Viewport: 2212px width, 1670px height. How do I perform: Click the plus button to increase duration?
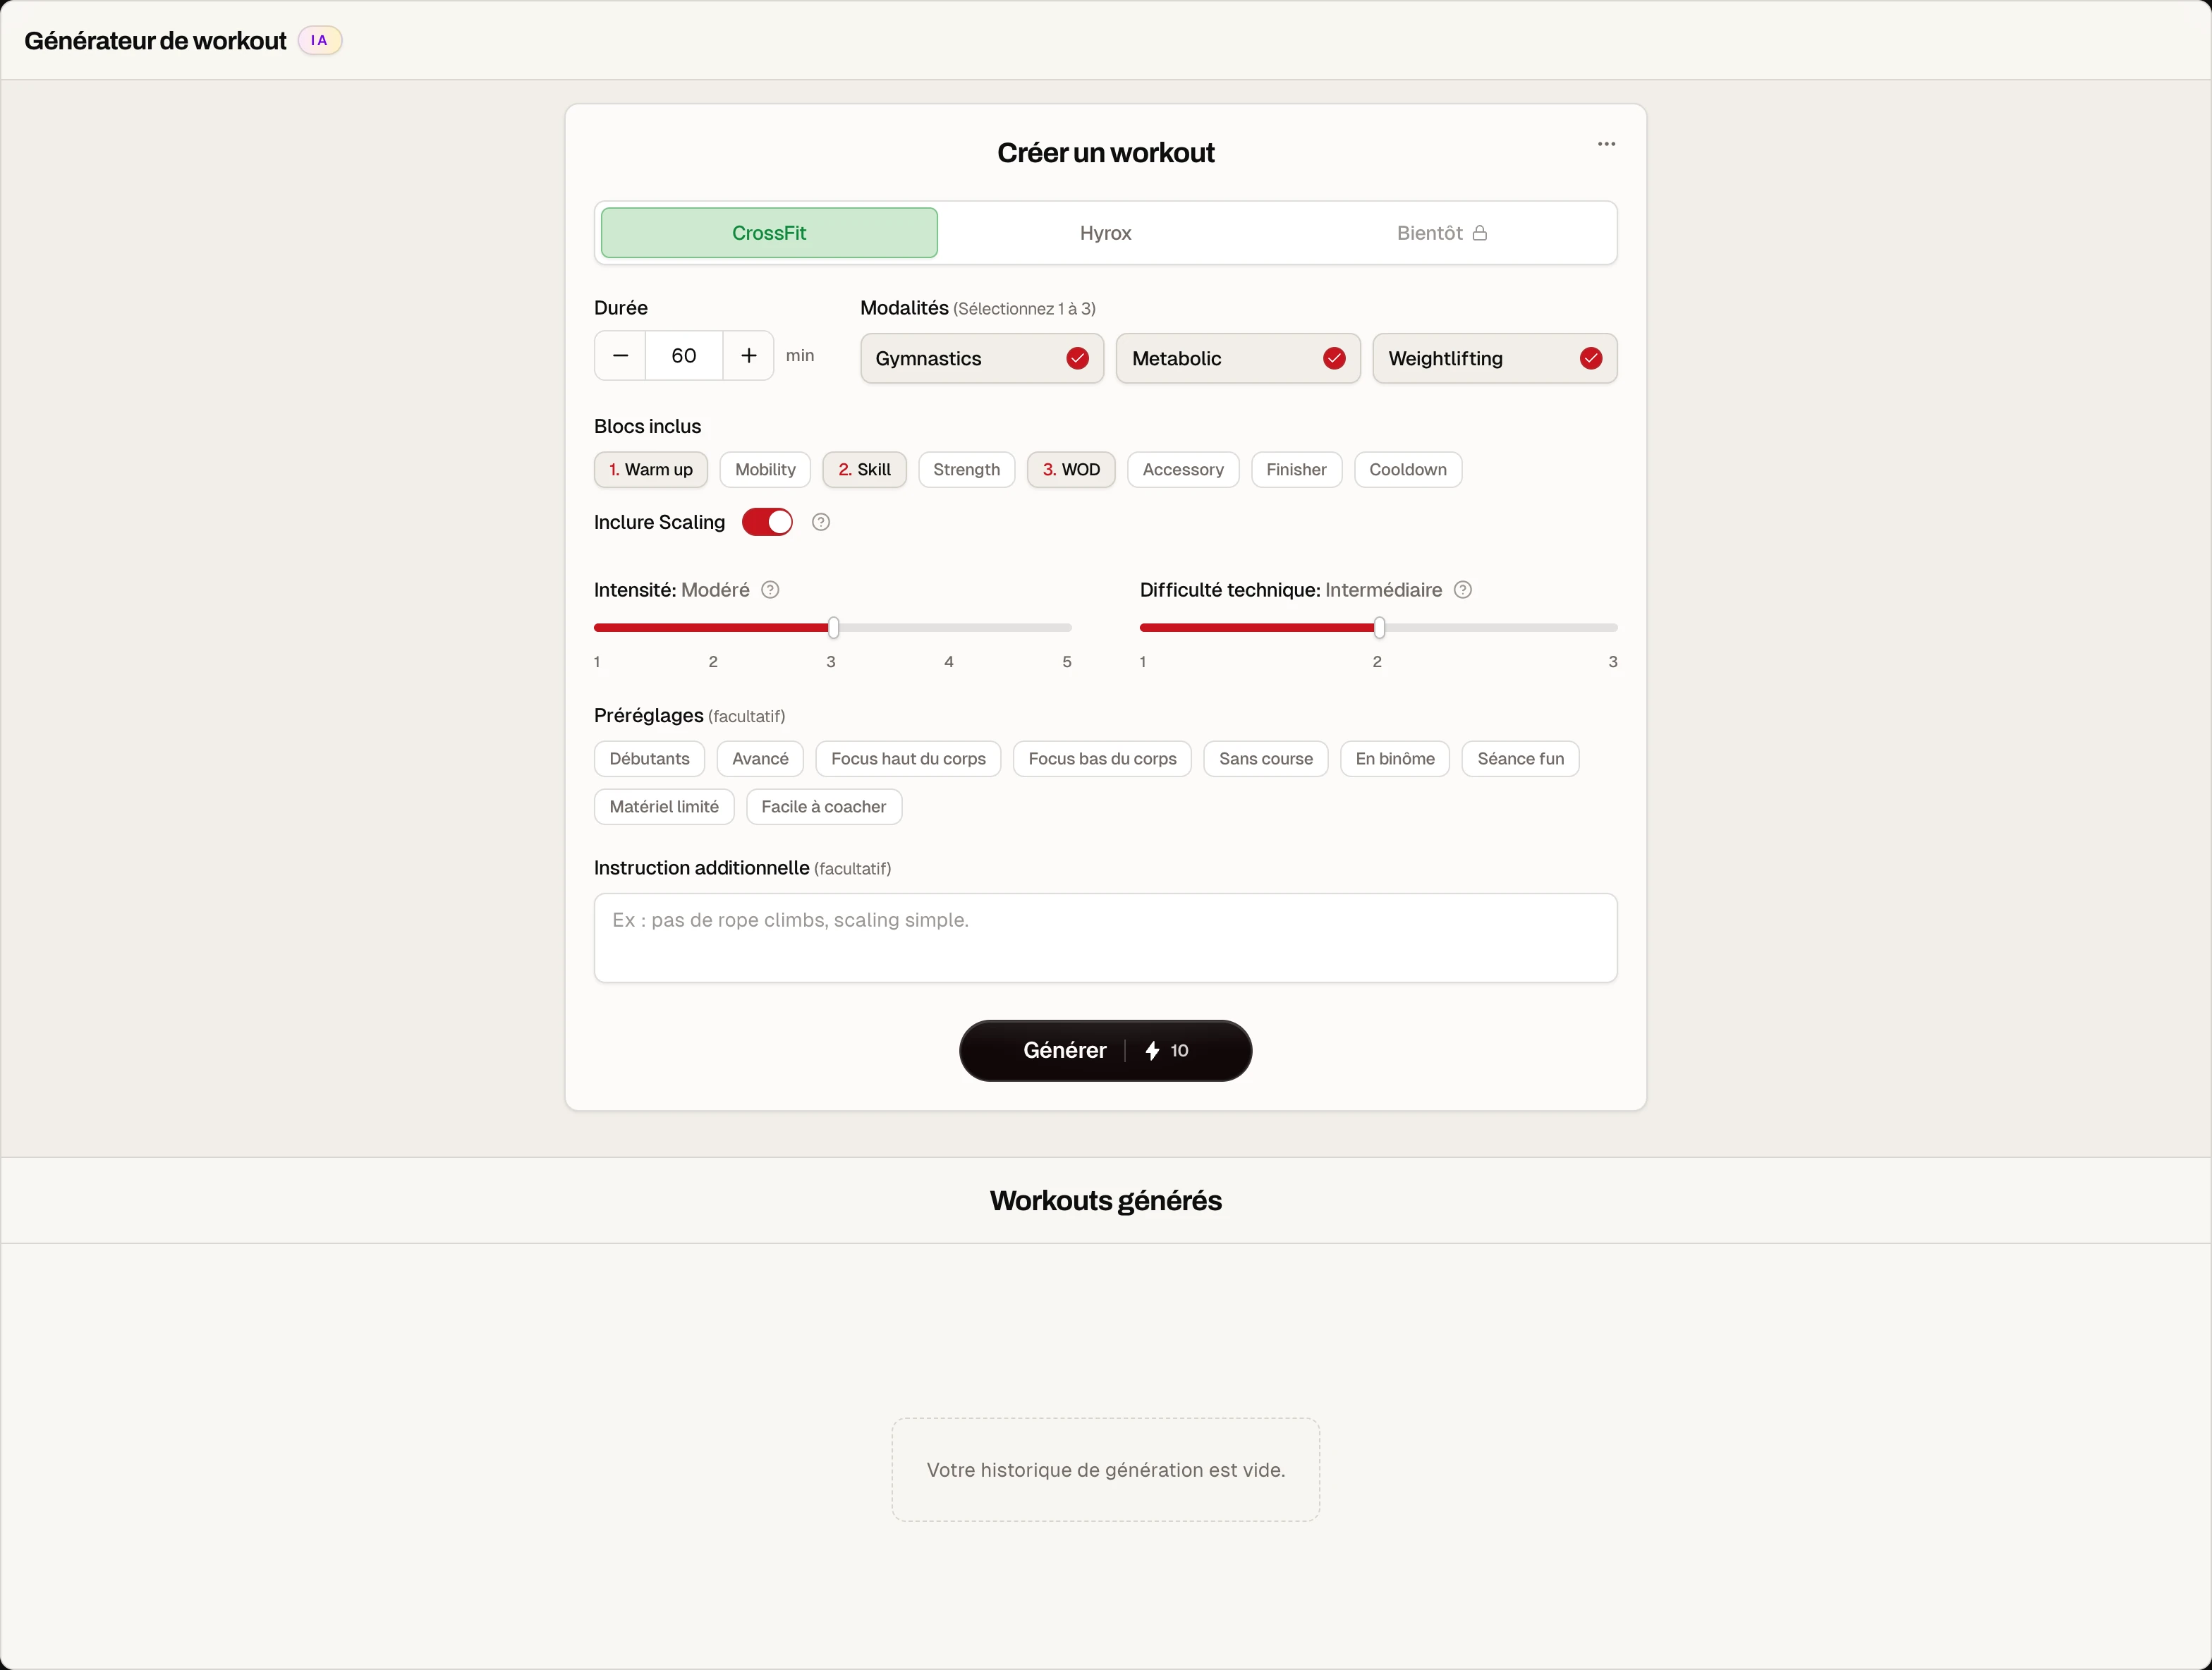tap(748, 356)
